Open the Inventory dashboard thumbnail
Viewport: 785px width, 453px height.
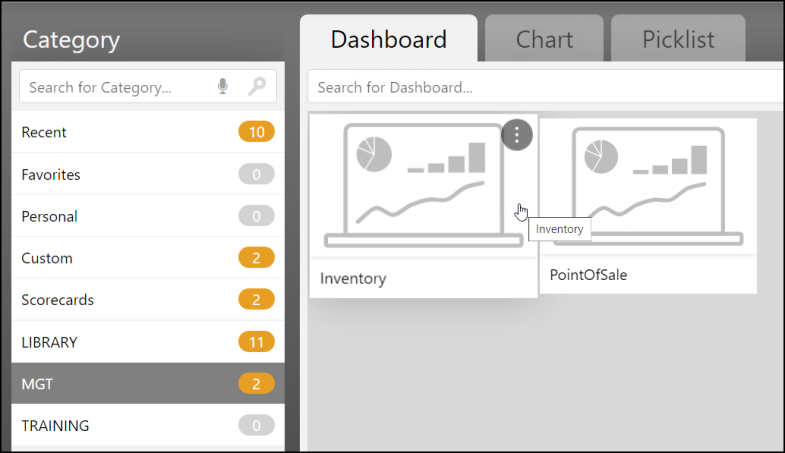point(410,185)
